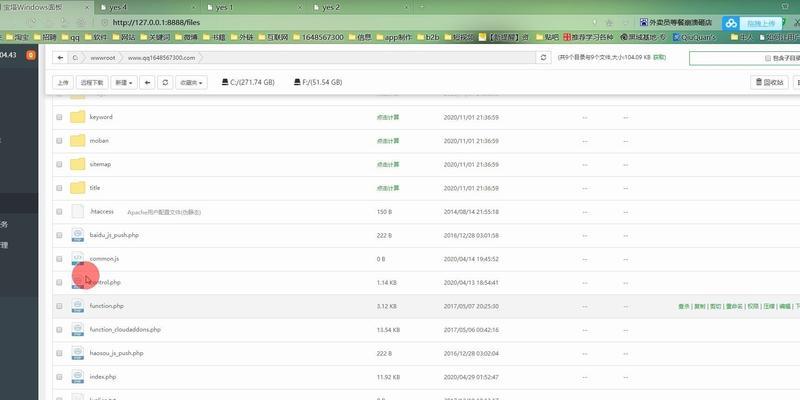Open the keyword folder icon

[x=78, y=117]
